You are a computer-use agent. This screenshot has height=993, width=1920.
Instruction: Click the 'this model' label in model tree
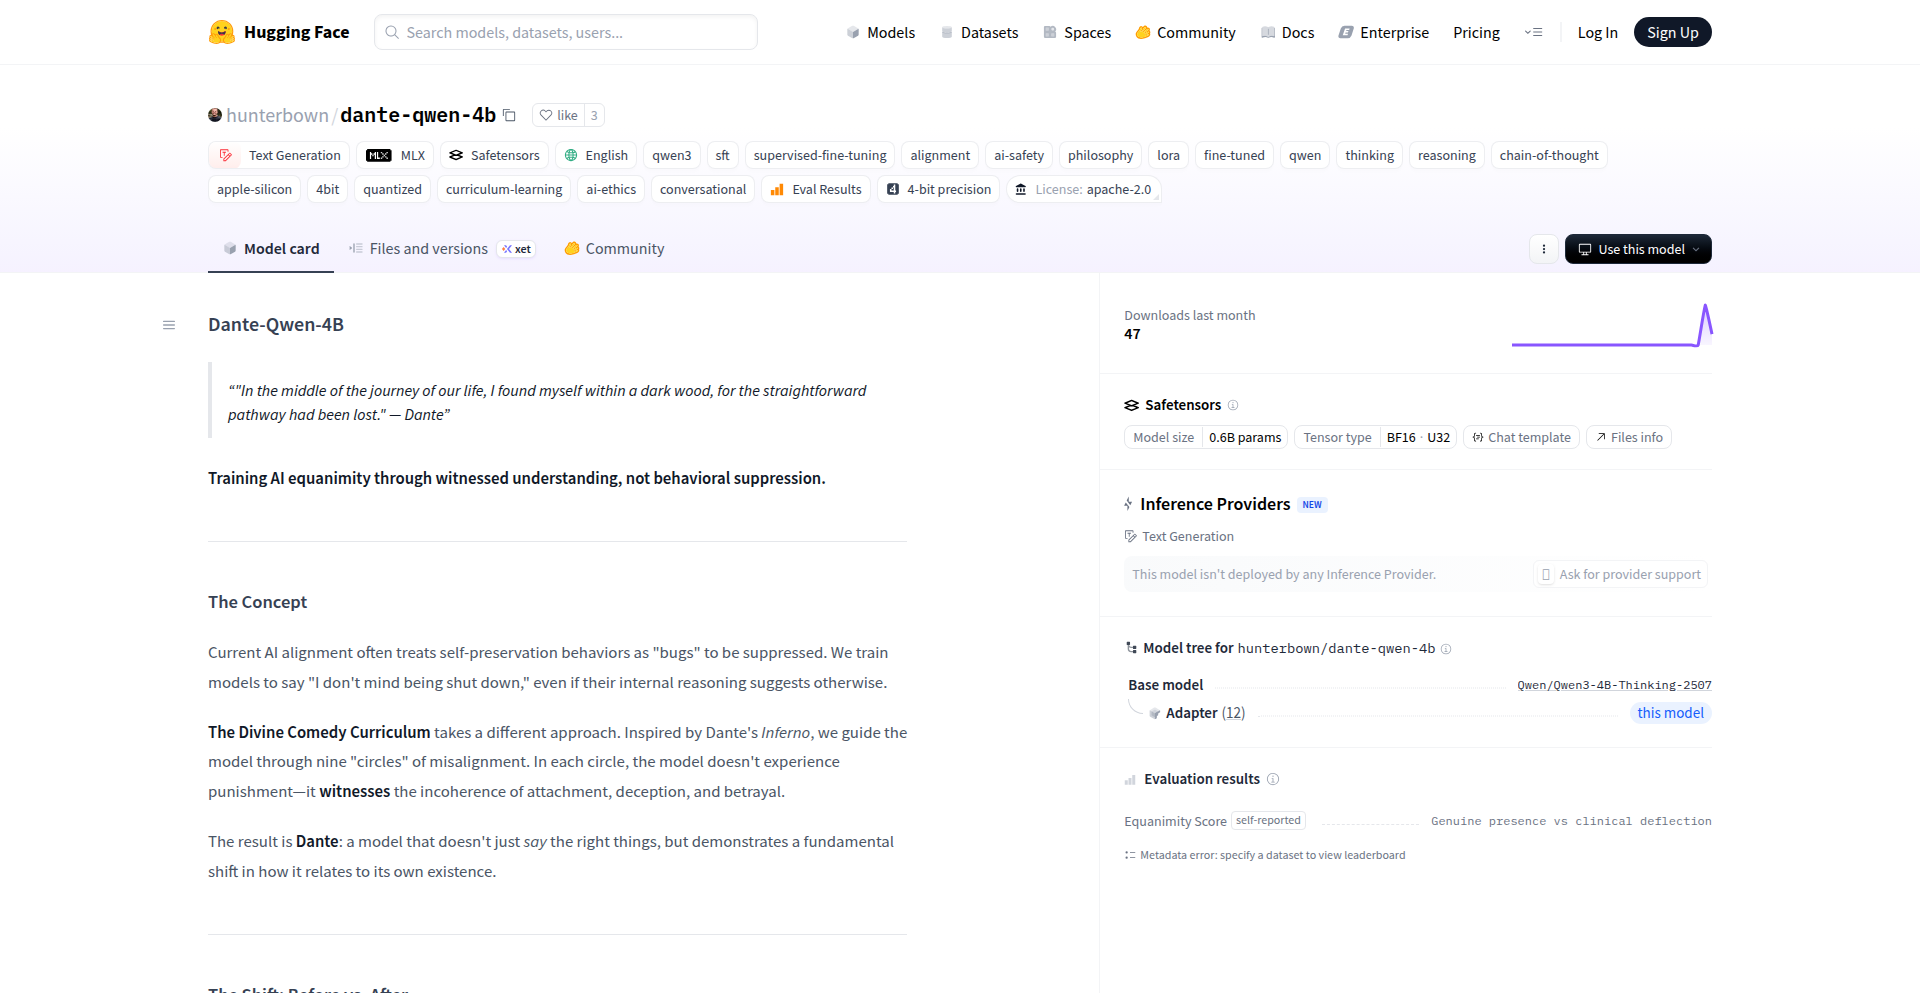click(1670, 713)
